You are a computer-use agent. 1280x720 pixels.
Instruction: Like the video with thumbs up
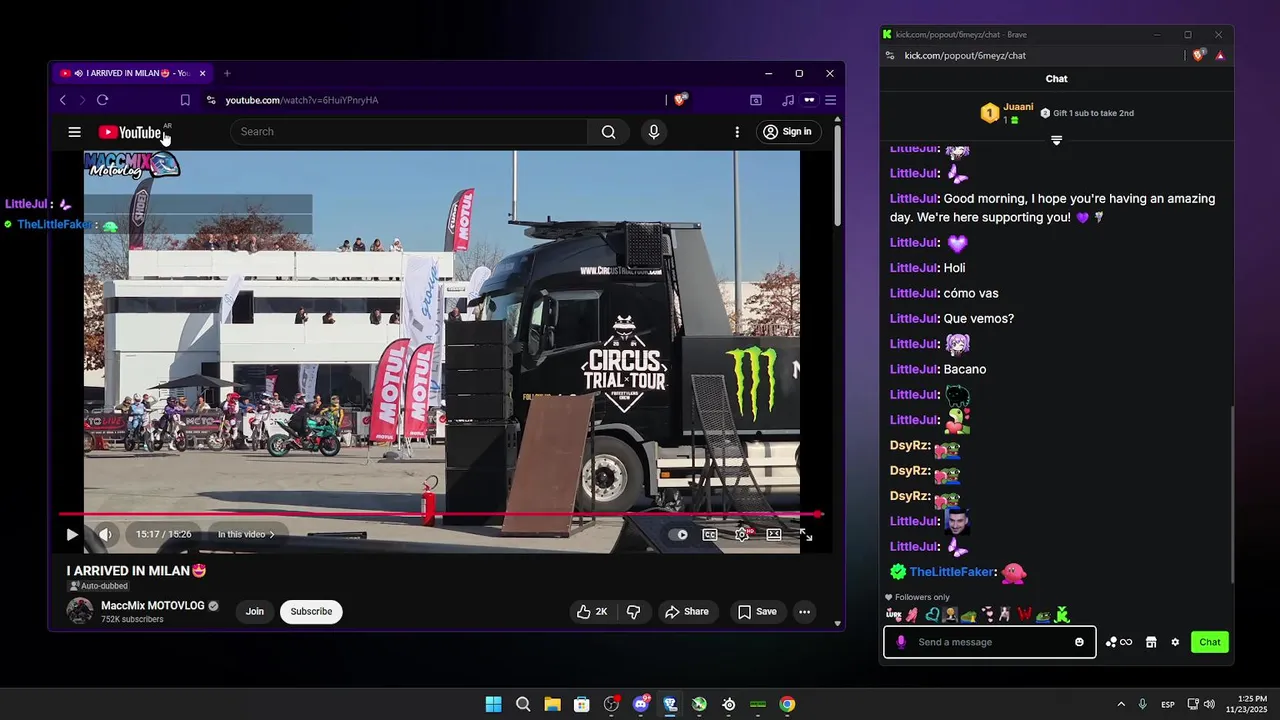(592, 612)
